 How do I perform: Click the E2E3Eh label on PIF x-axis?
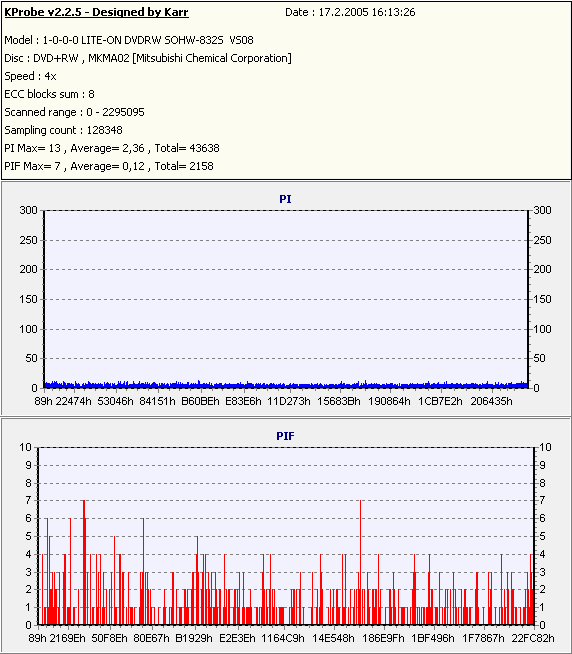237,638
